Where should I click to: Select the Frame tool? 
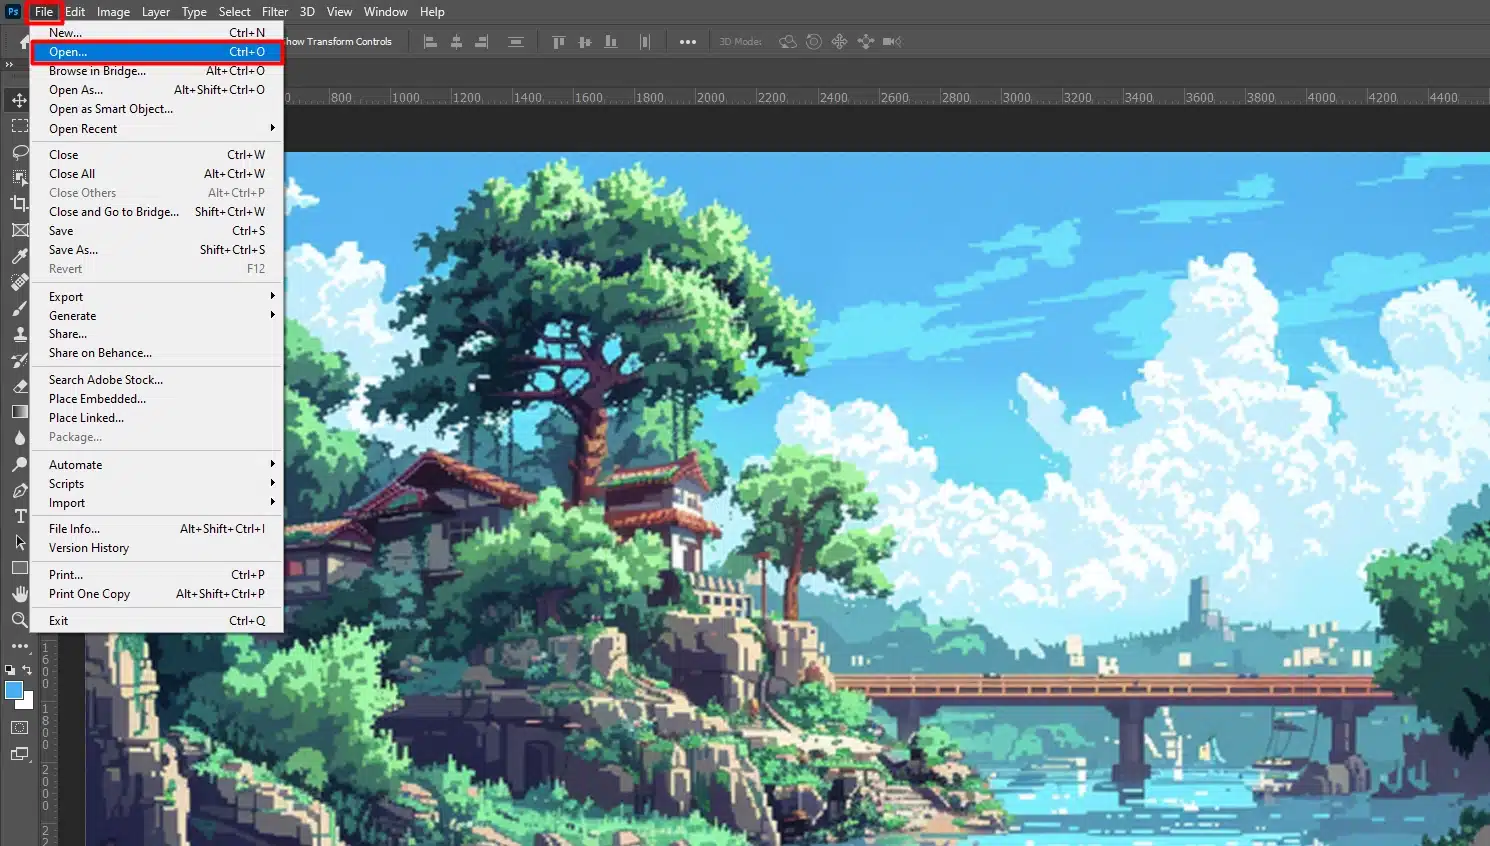(x=19, y=230)
